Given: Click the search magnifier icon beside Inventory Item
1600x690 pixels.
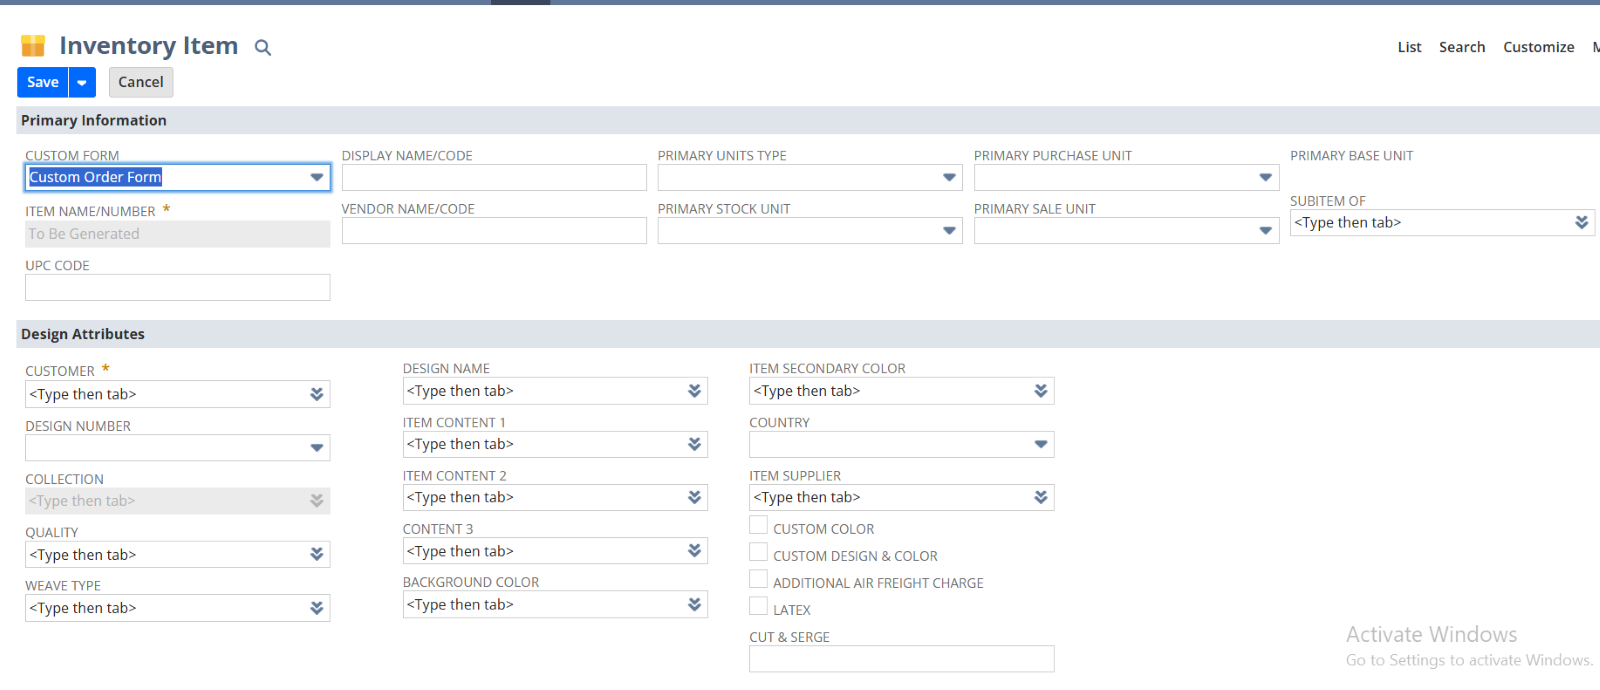Looking at the screenshot, I should coord(263,47).
